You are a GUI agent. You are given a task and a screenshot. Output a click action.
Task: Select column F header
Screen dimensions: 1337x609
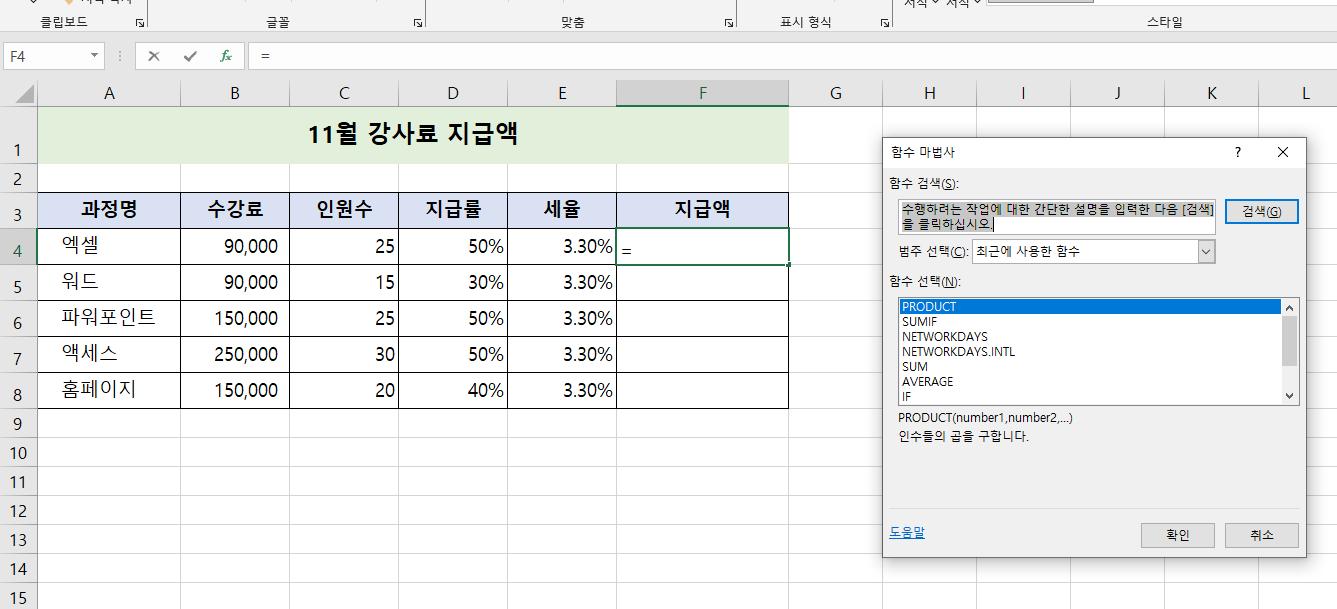click(x=703, y=93)
